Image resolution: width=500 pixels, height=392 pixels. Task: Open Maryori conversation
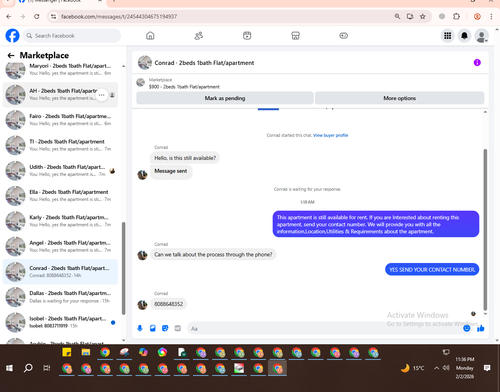pyautogui.click(x=60, y=69)
